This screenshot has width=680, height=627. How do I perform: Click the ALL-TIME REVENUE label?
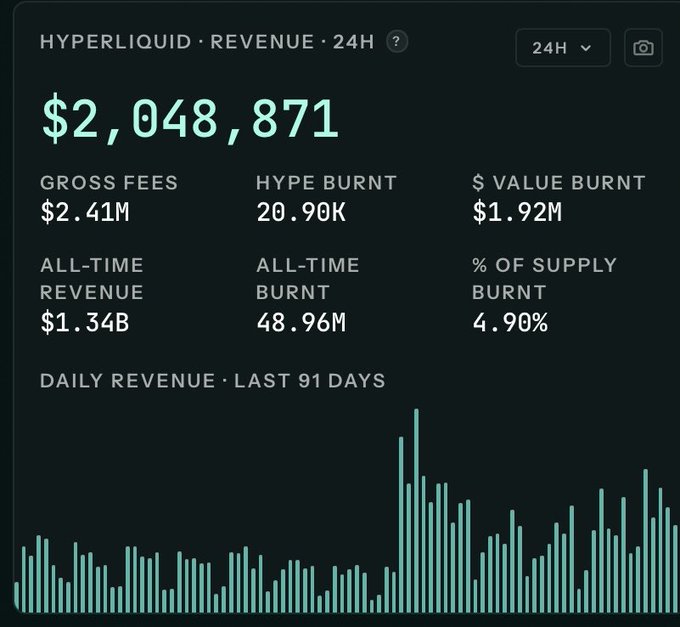[x=92, y=279]
